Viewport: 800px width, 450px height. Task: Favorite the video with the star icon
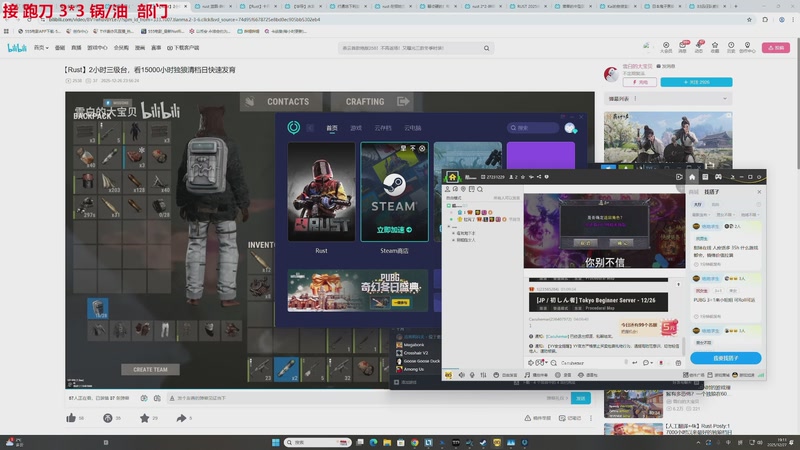[x=144, y=418]
